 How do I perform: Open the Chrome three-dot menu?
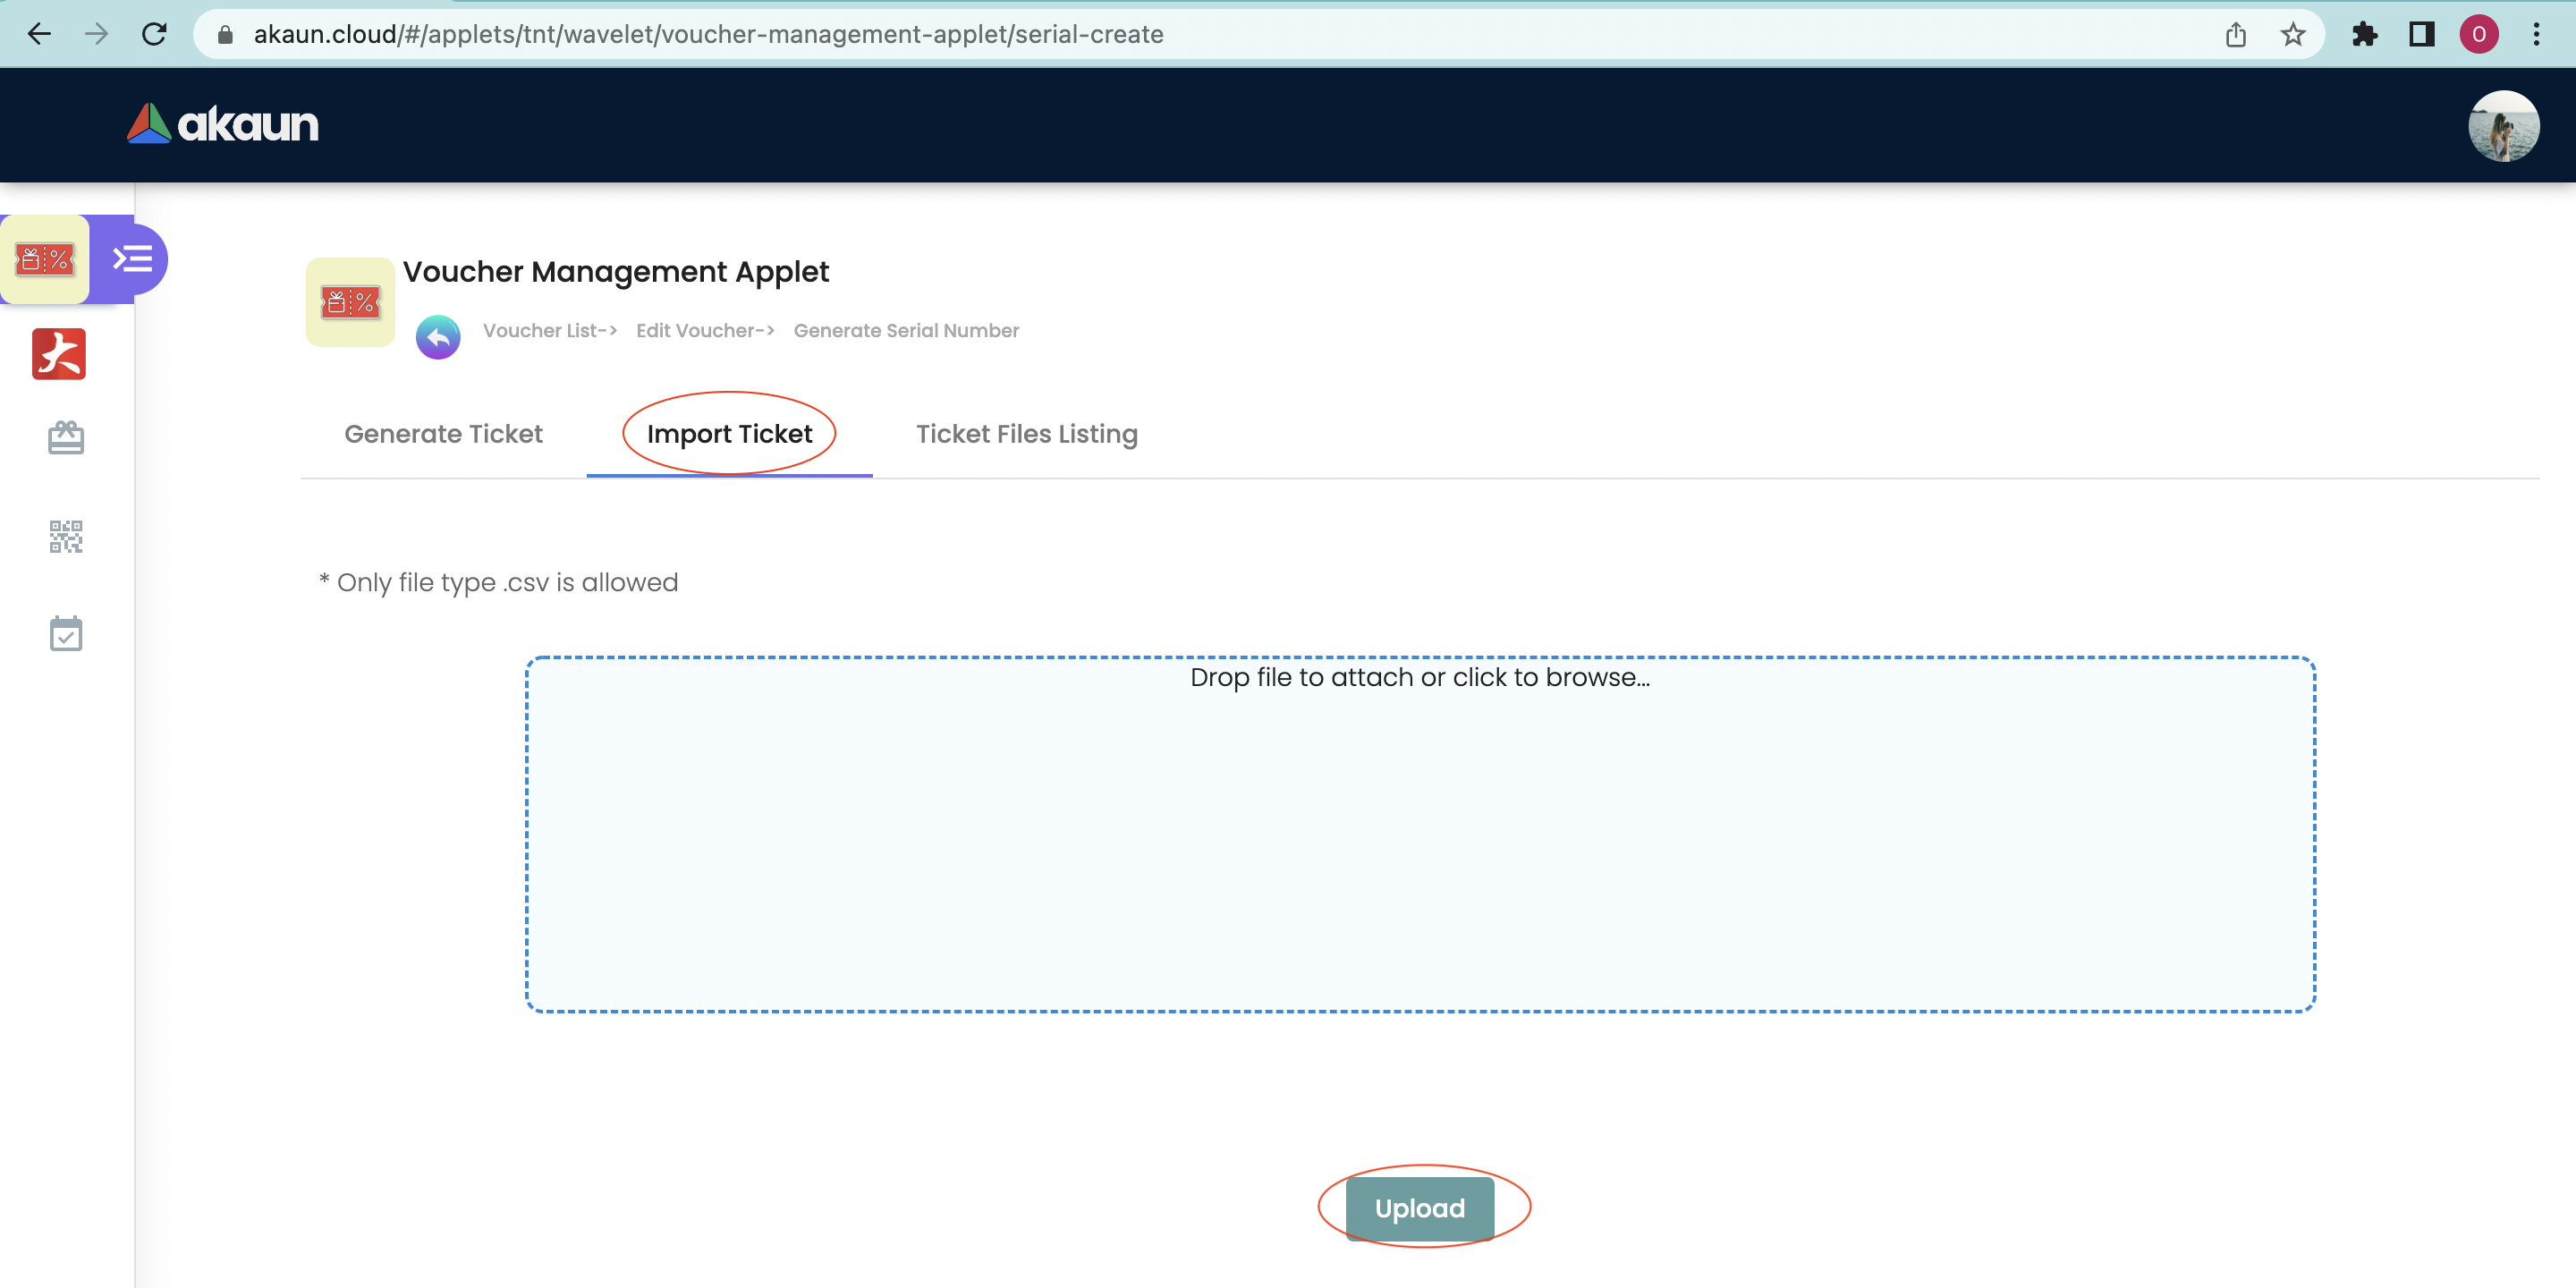coord(2536,35)
